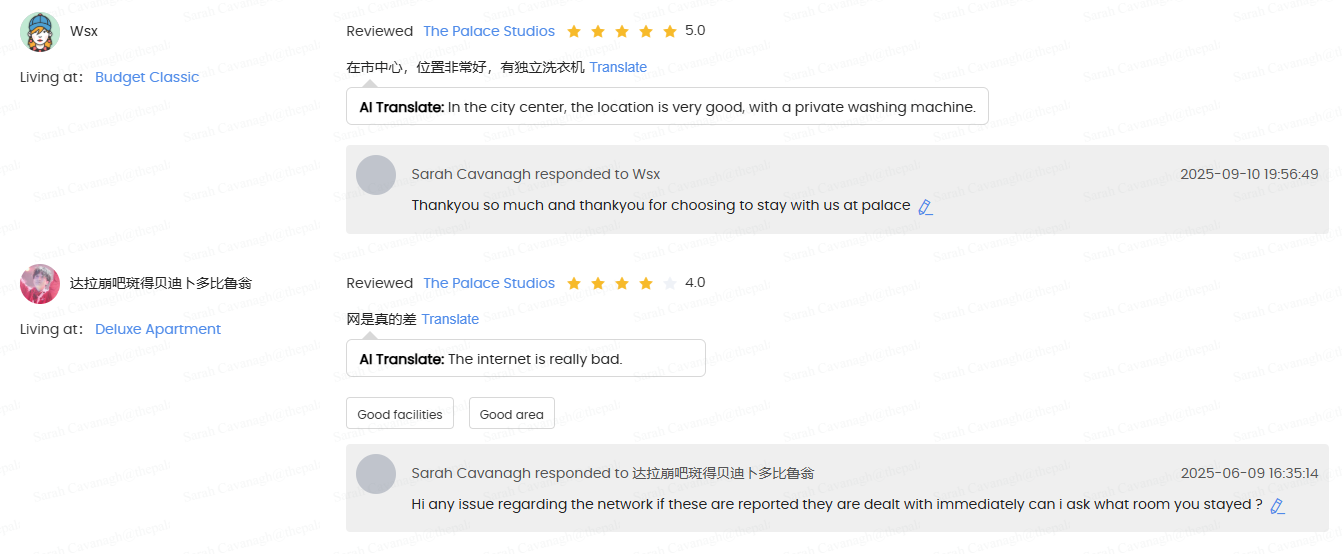1342x554 pixels.
Task: Edit the reply about the network issue
Action: click(1277, 506)
